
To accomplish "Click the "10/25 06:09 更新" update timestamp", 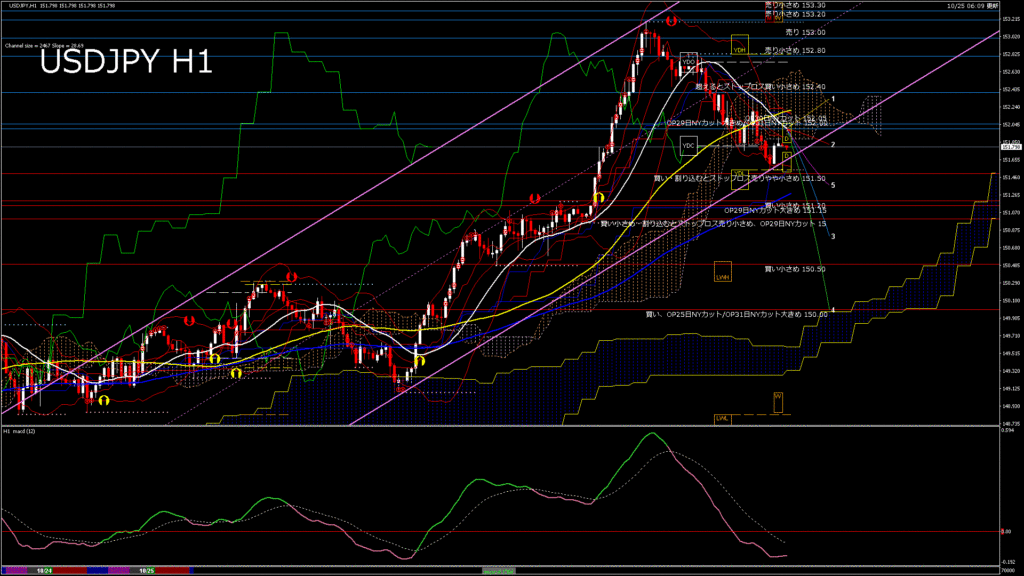I will pyautogui.click(x=972, y=6).
